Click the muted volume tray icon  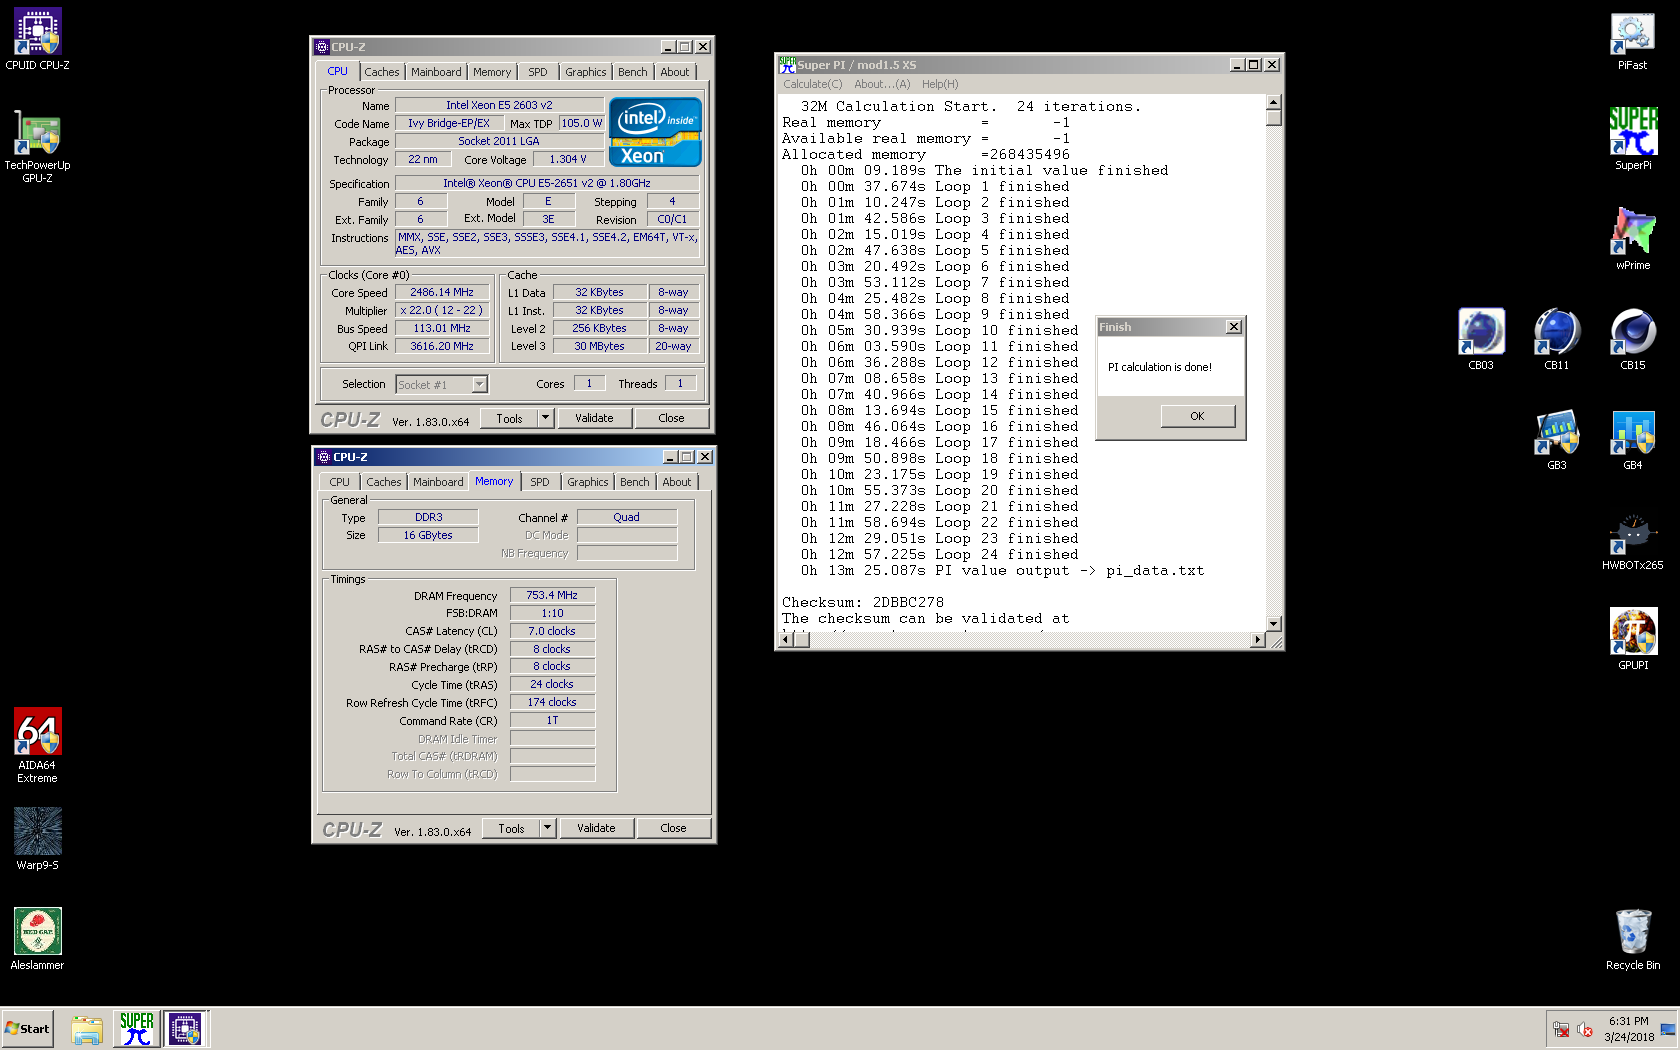point(1585,1029)
